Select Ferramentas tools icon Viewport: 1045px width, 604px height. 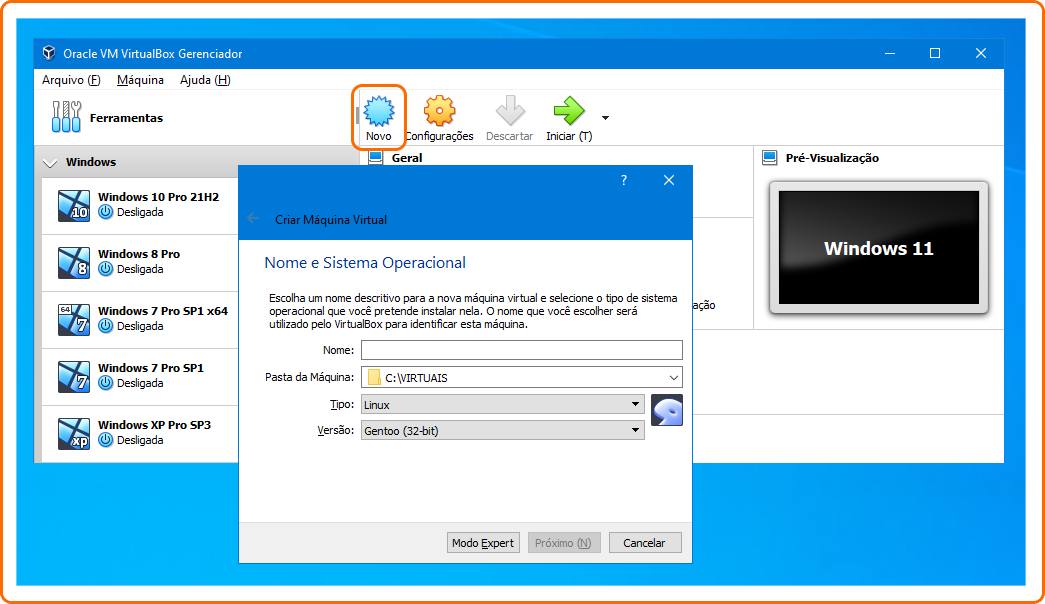[66, 117]
